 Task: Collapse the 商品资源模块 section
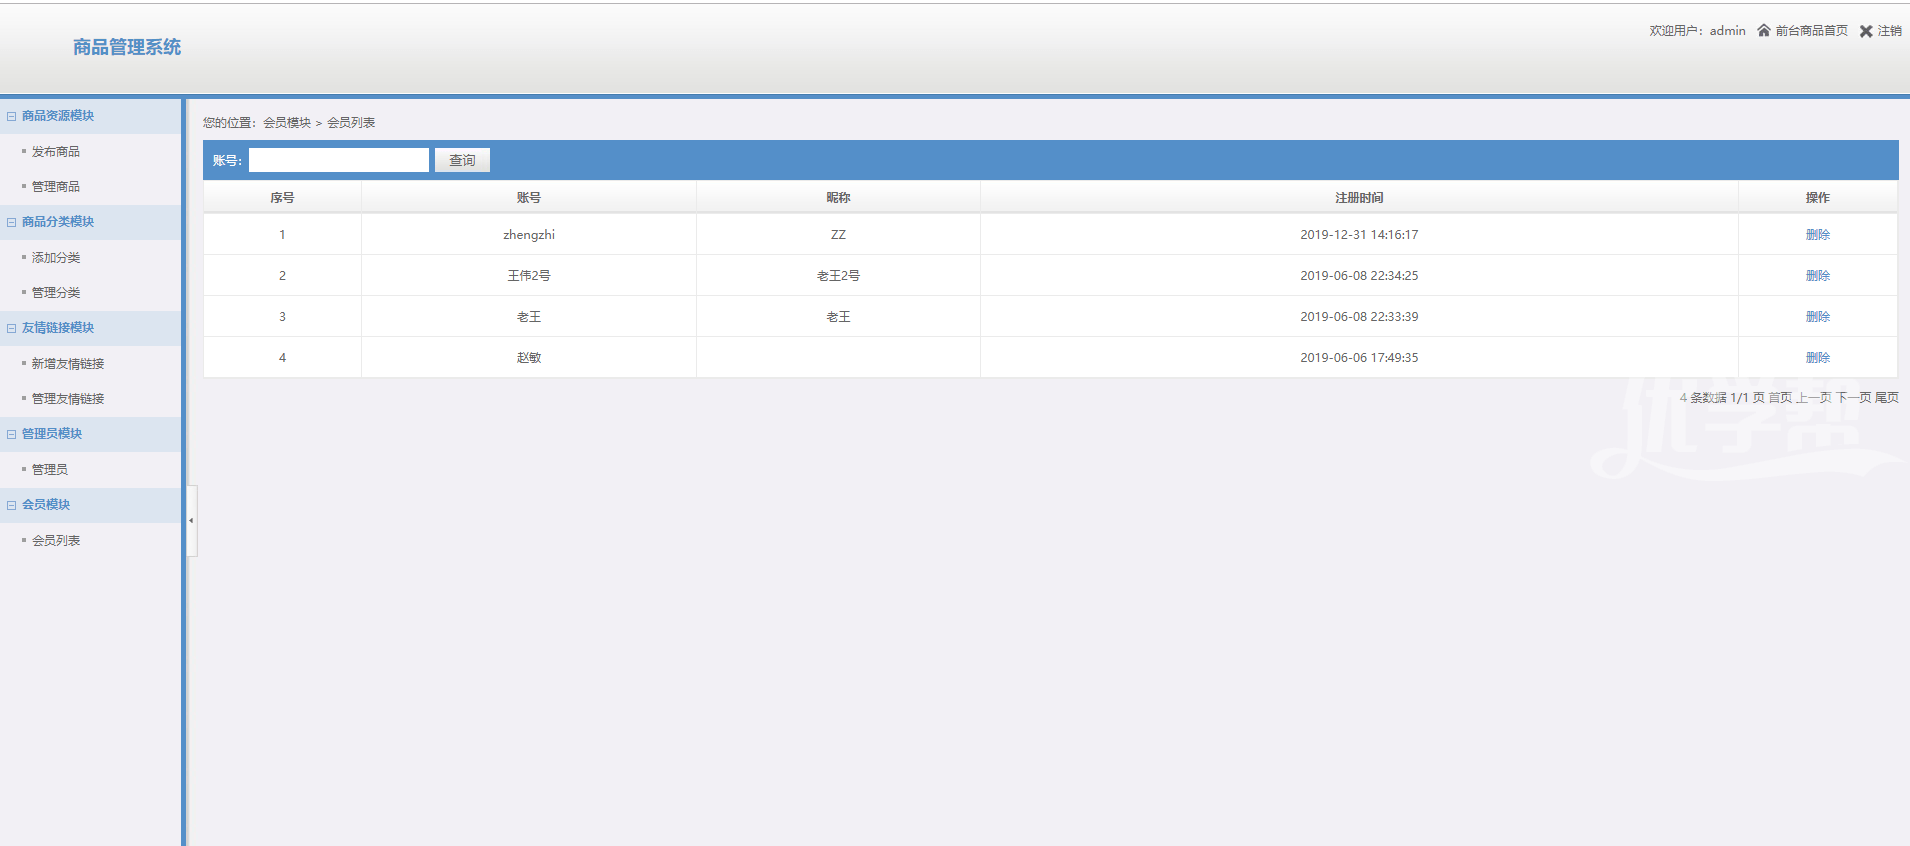coord(12,116)
